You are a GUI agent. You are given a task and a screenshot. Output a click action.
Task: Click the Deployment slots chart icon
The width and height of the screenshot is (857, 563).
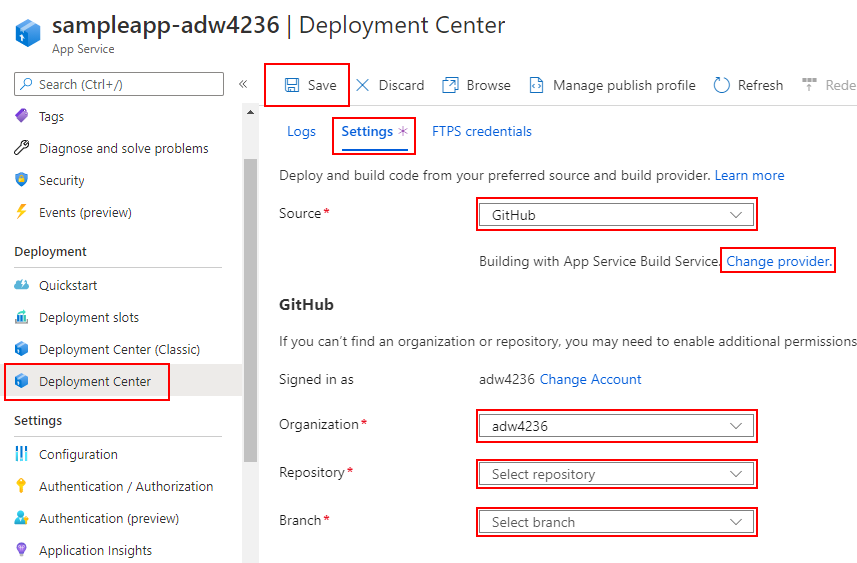click(x=21, y=316)
